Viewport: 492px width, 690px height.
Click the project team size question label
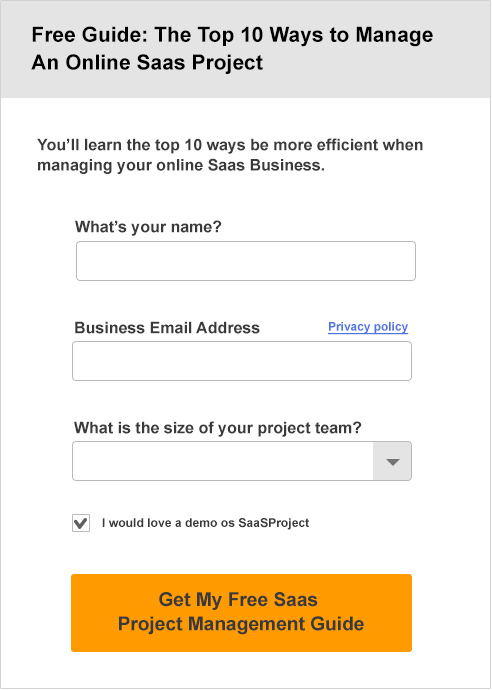point(217,428)
